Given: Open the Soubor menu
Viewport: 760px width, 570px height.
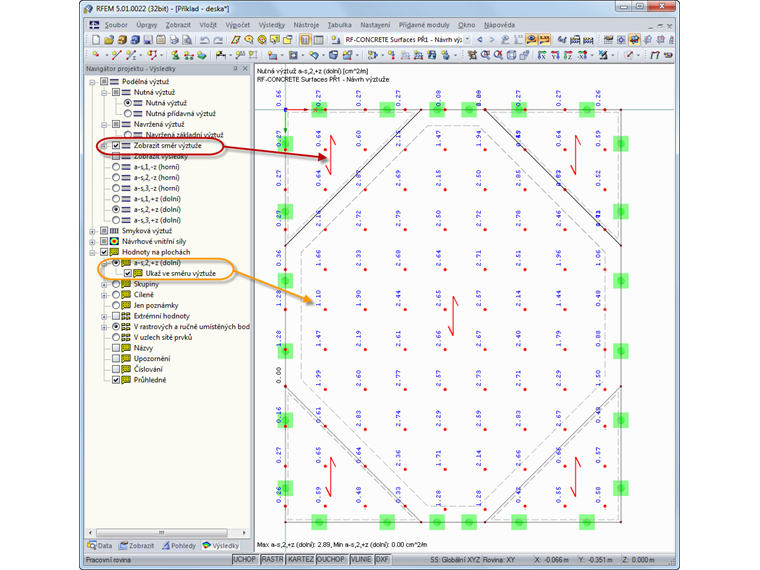Looking at the screenshot, I should pos(116,25).
